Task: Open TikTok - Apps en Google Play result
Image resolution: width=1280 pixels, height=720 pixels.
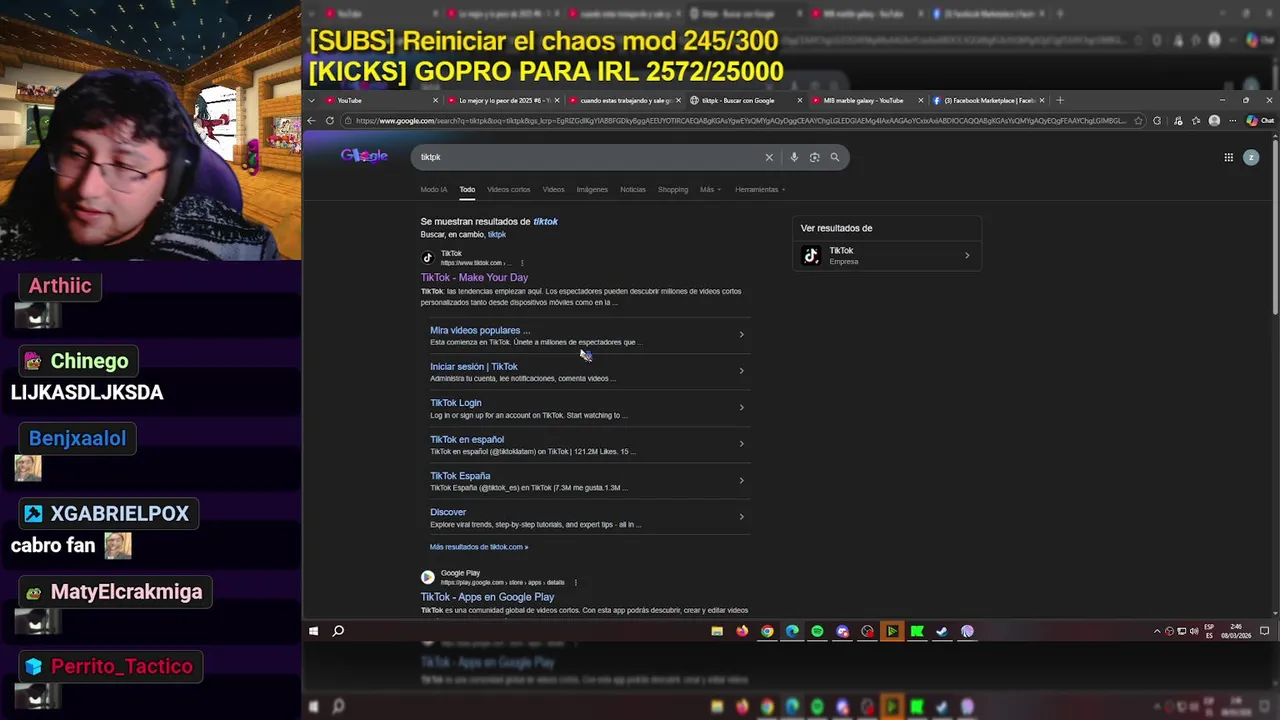Action: [x=487, y=597]
